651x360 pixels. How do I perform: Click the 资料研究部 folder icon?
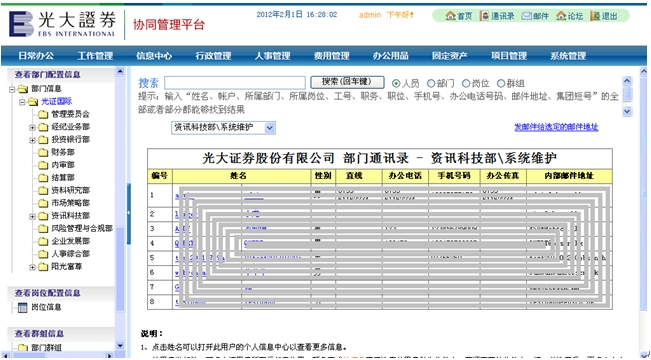coord(43,191)
